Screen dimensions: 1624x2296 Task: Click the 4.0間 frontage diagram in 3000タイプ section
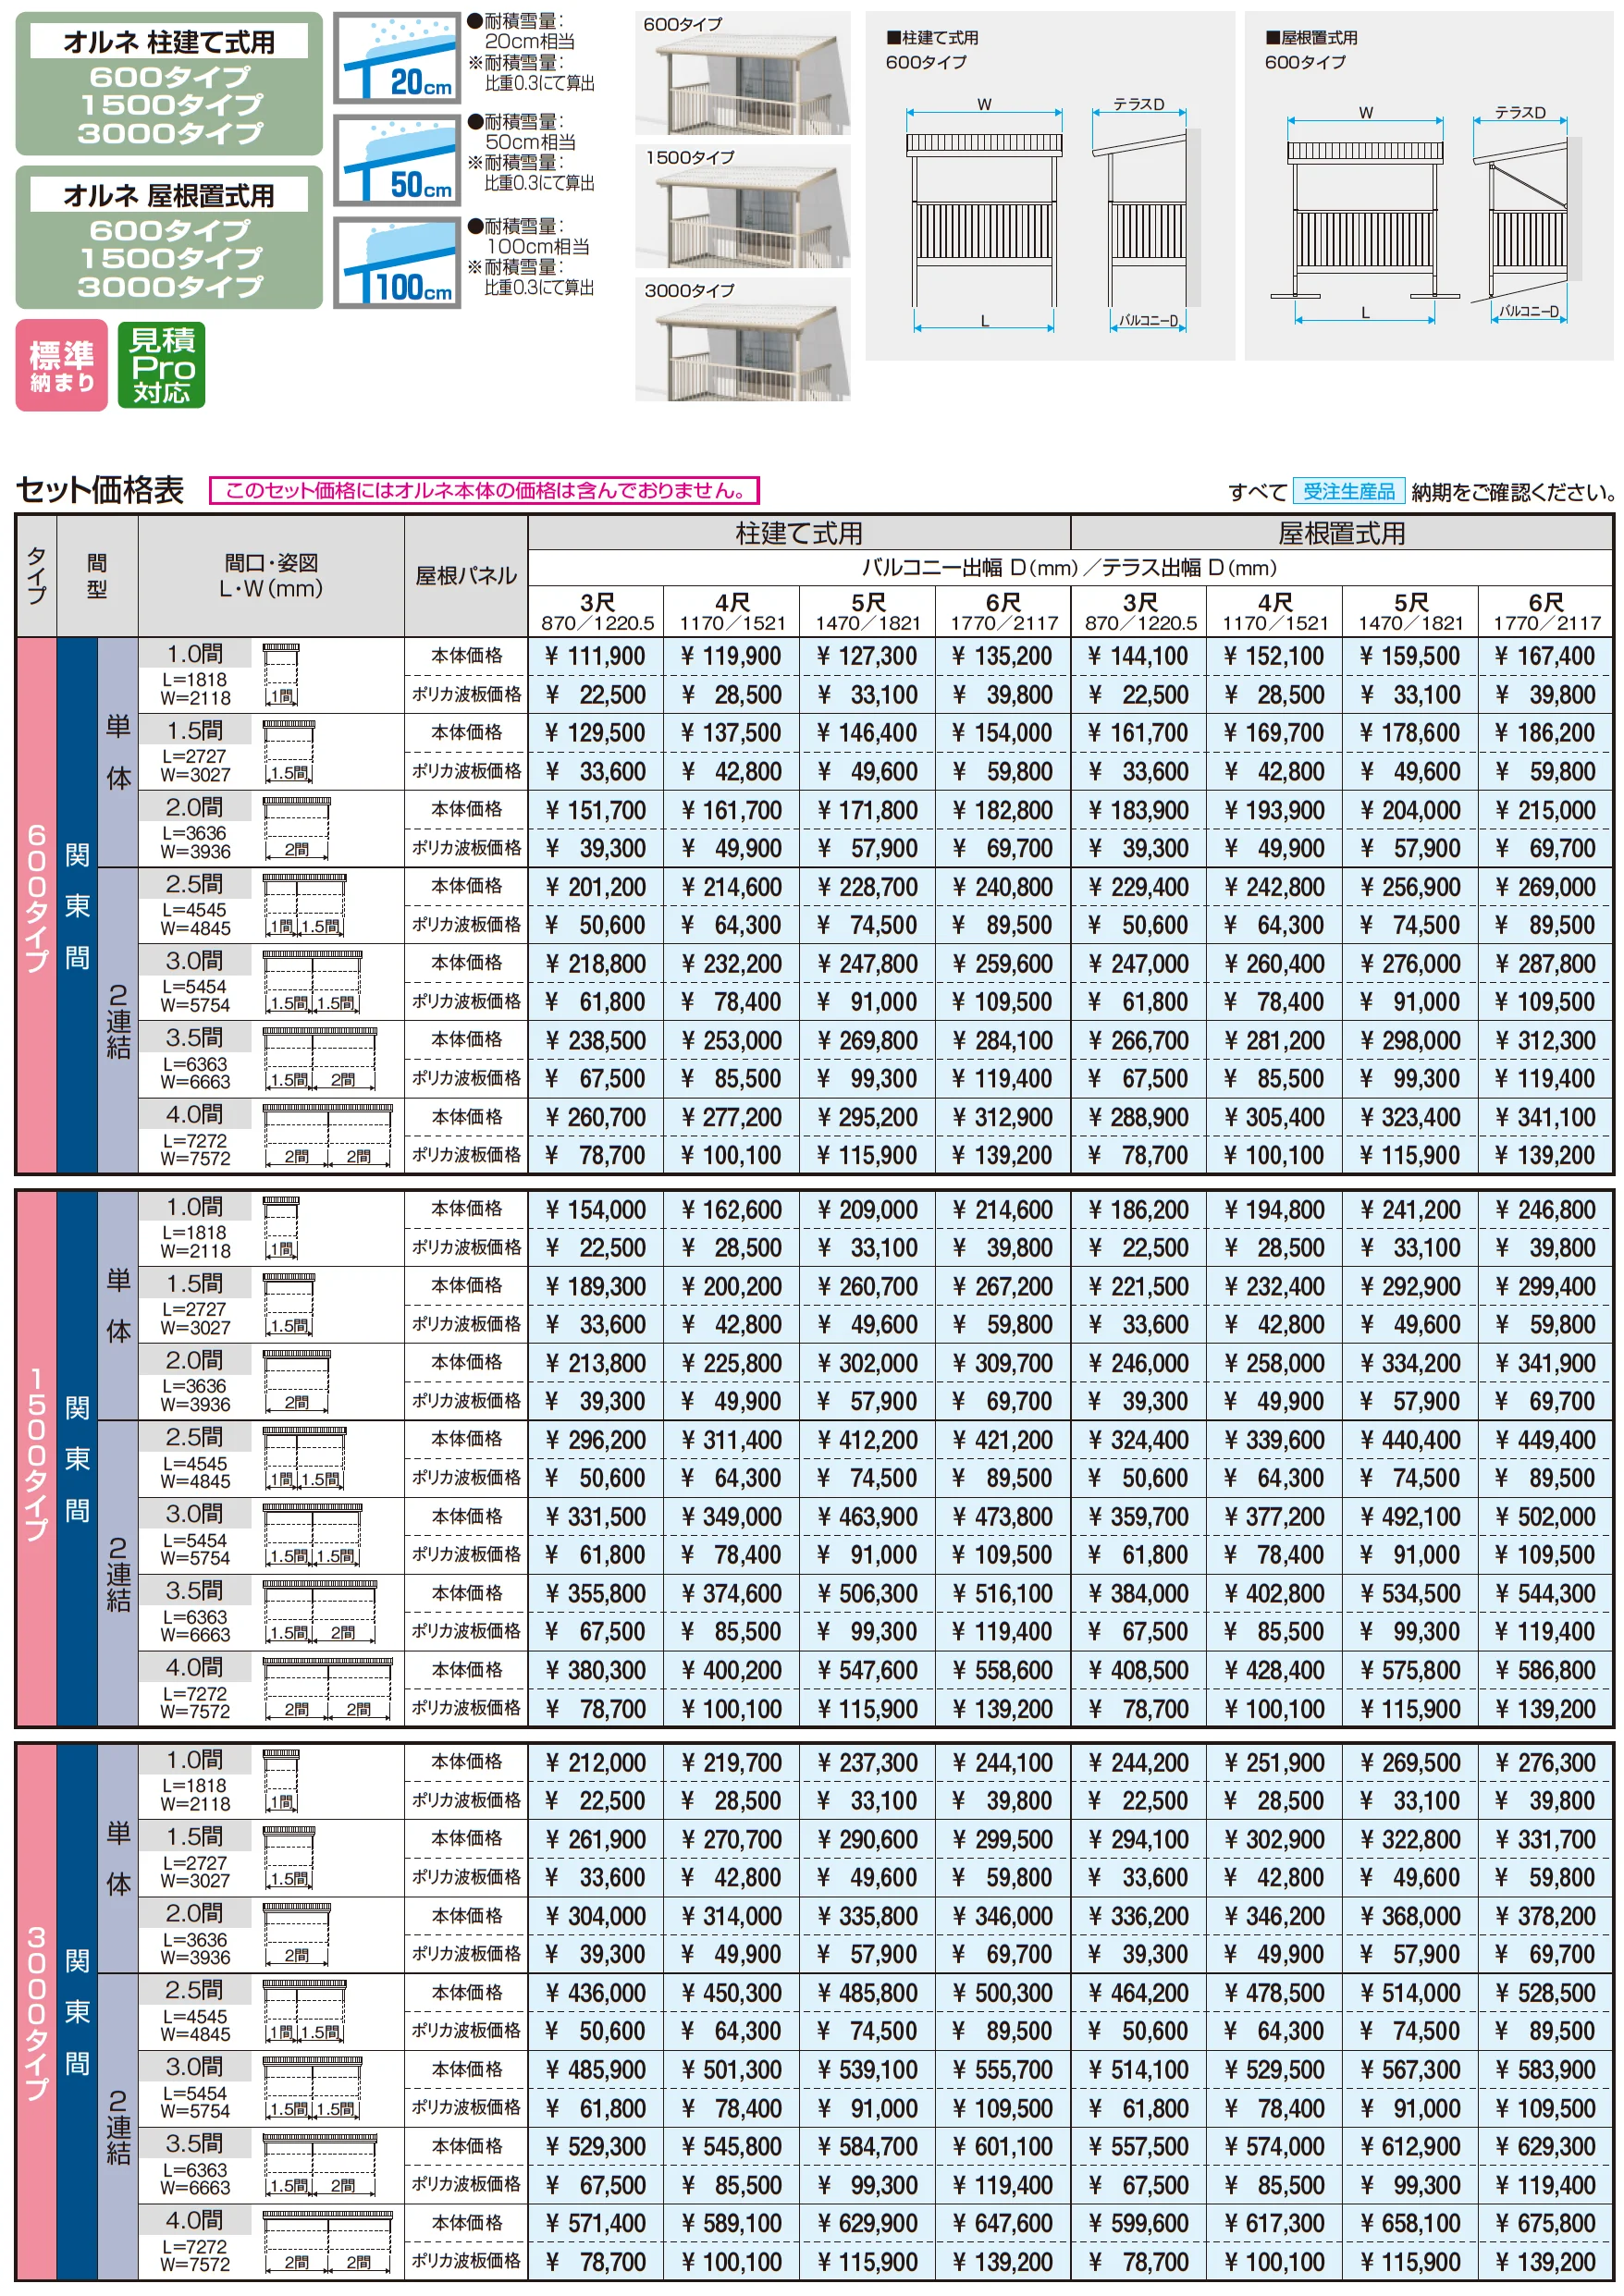(x=328, y=2243)
